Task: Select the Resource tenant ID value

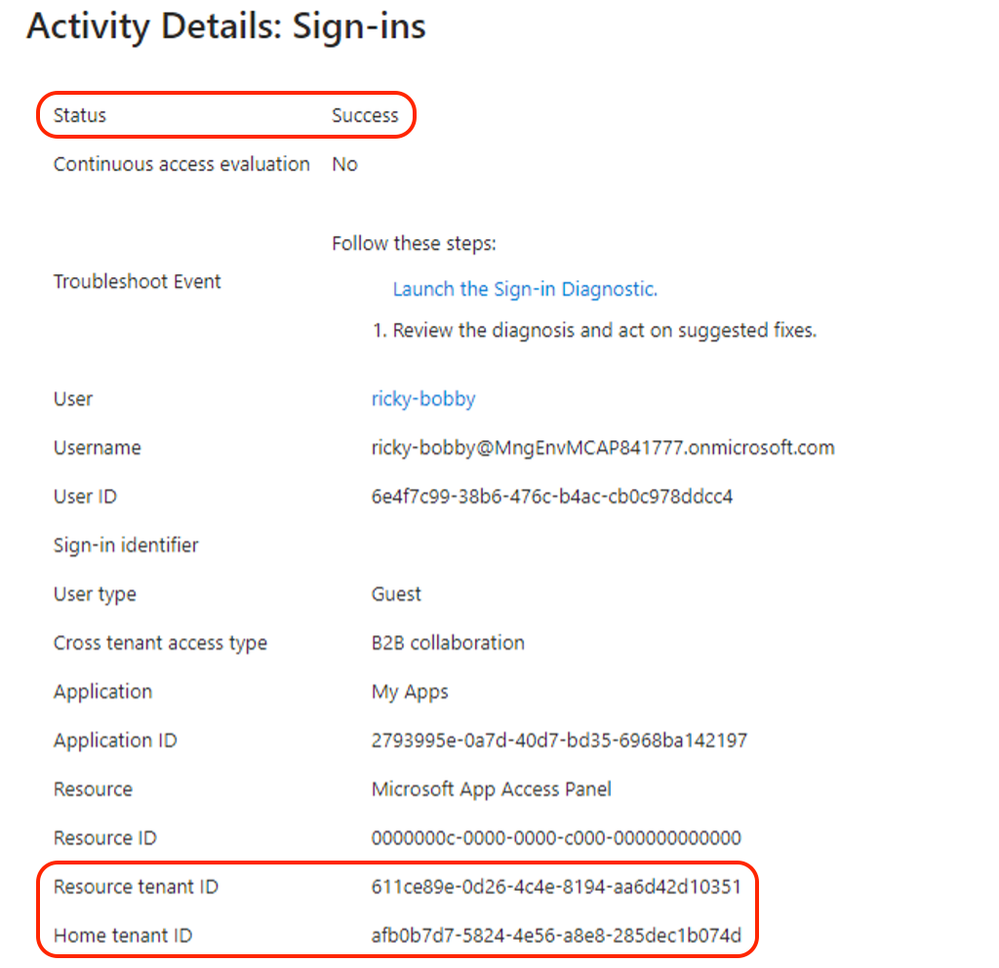Action: [556, 887]
